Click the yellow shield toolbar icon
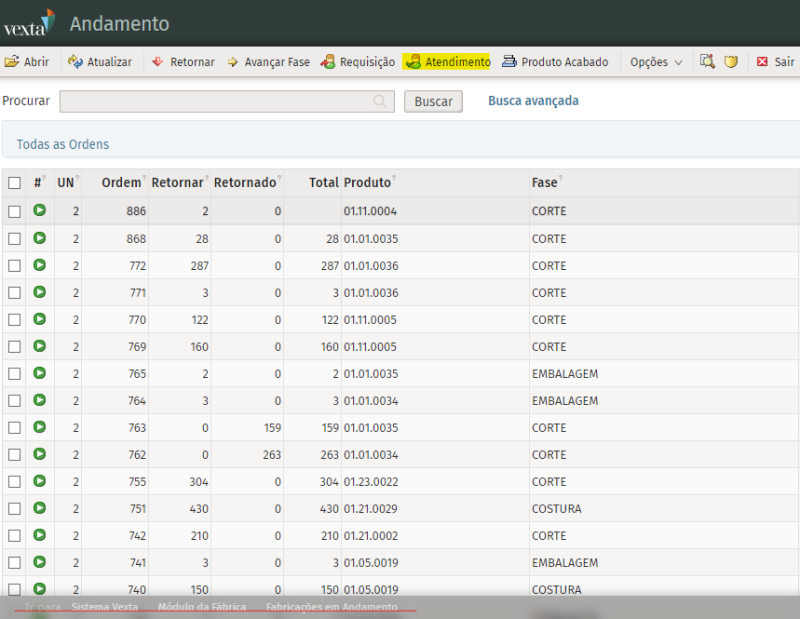Viewport: 800px width, 619px height. click(731, 62)
